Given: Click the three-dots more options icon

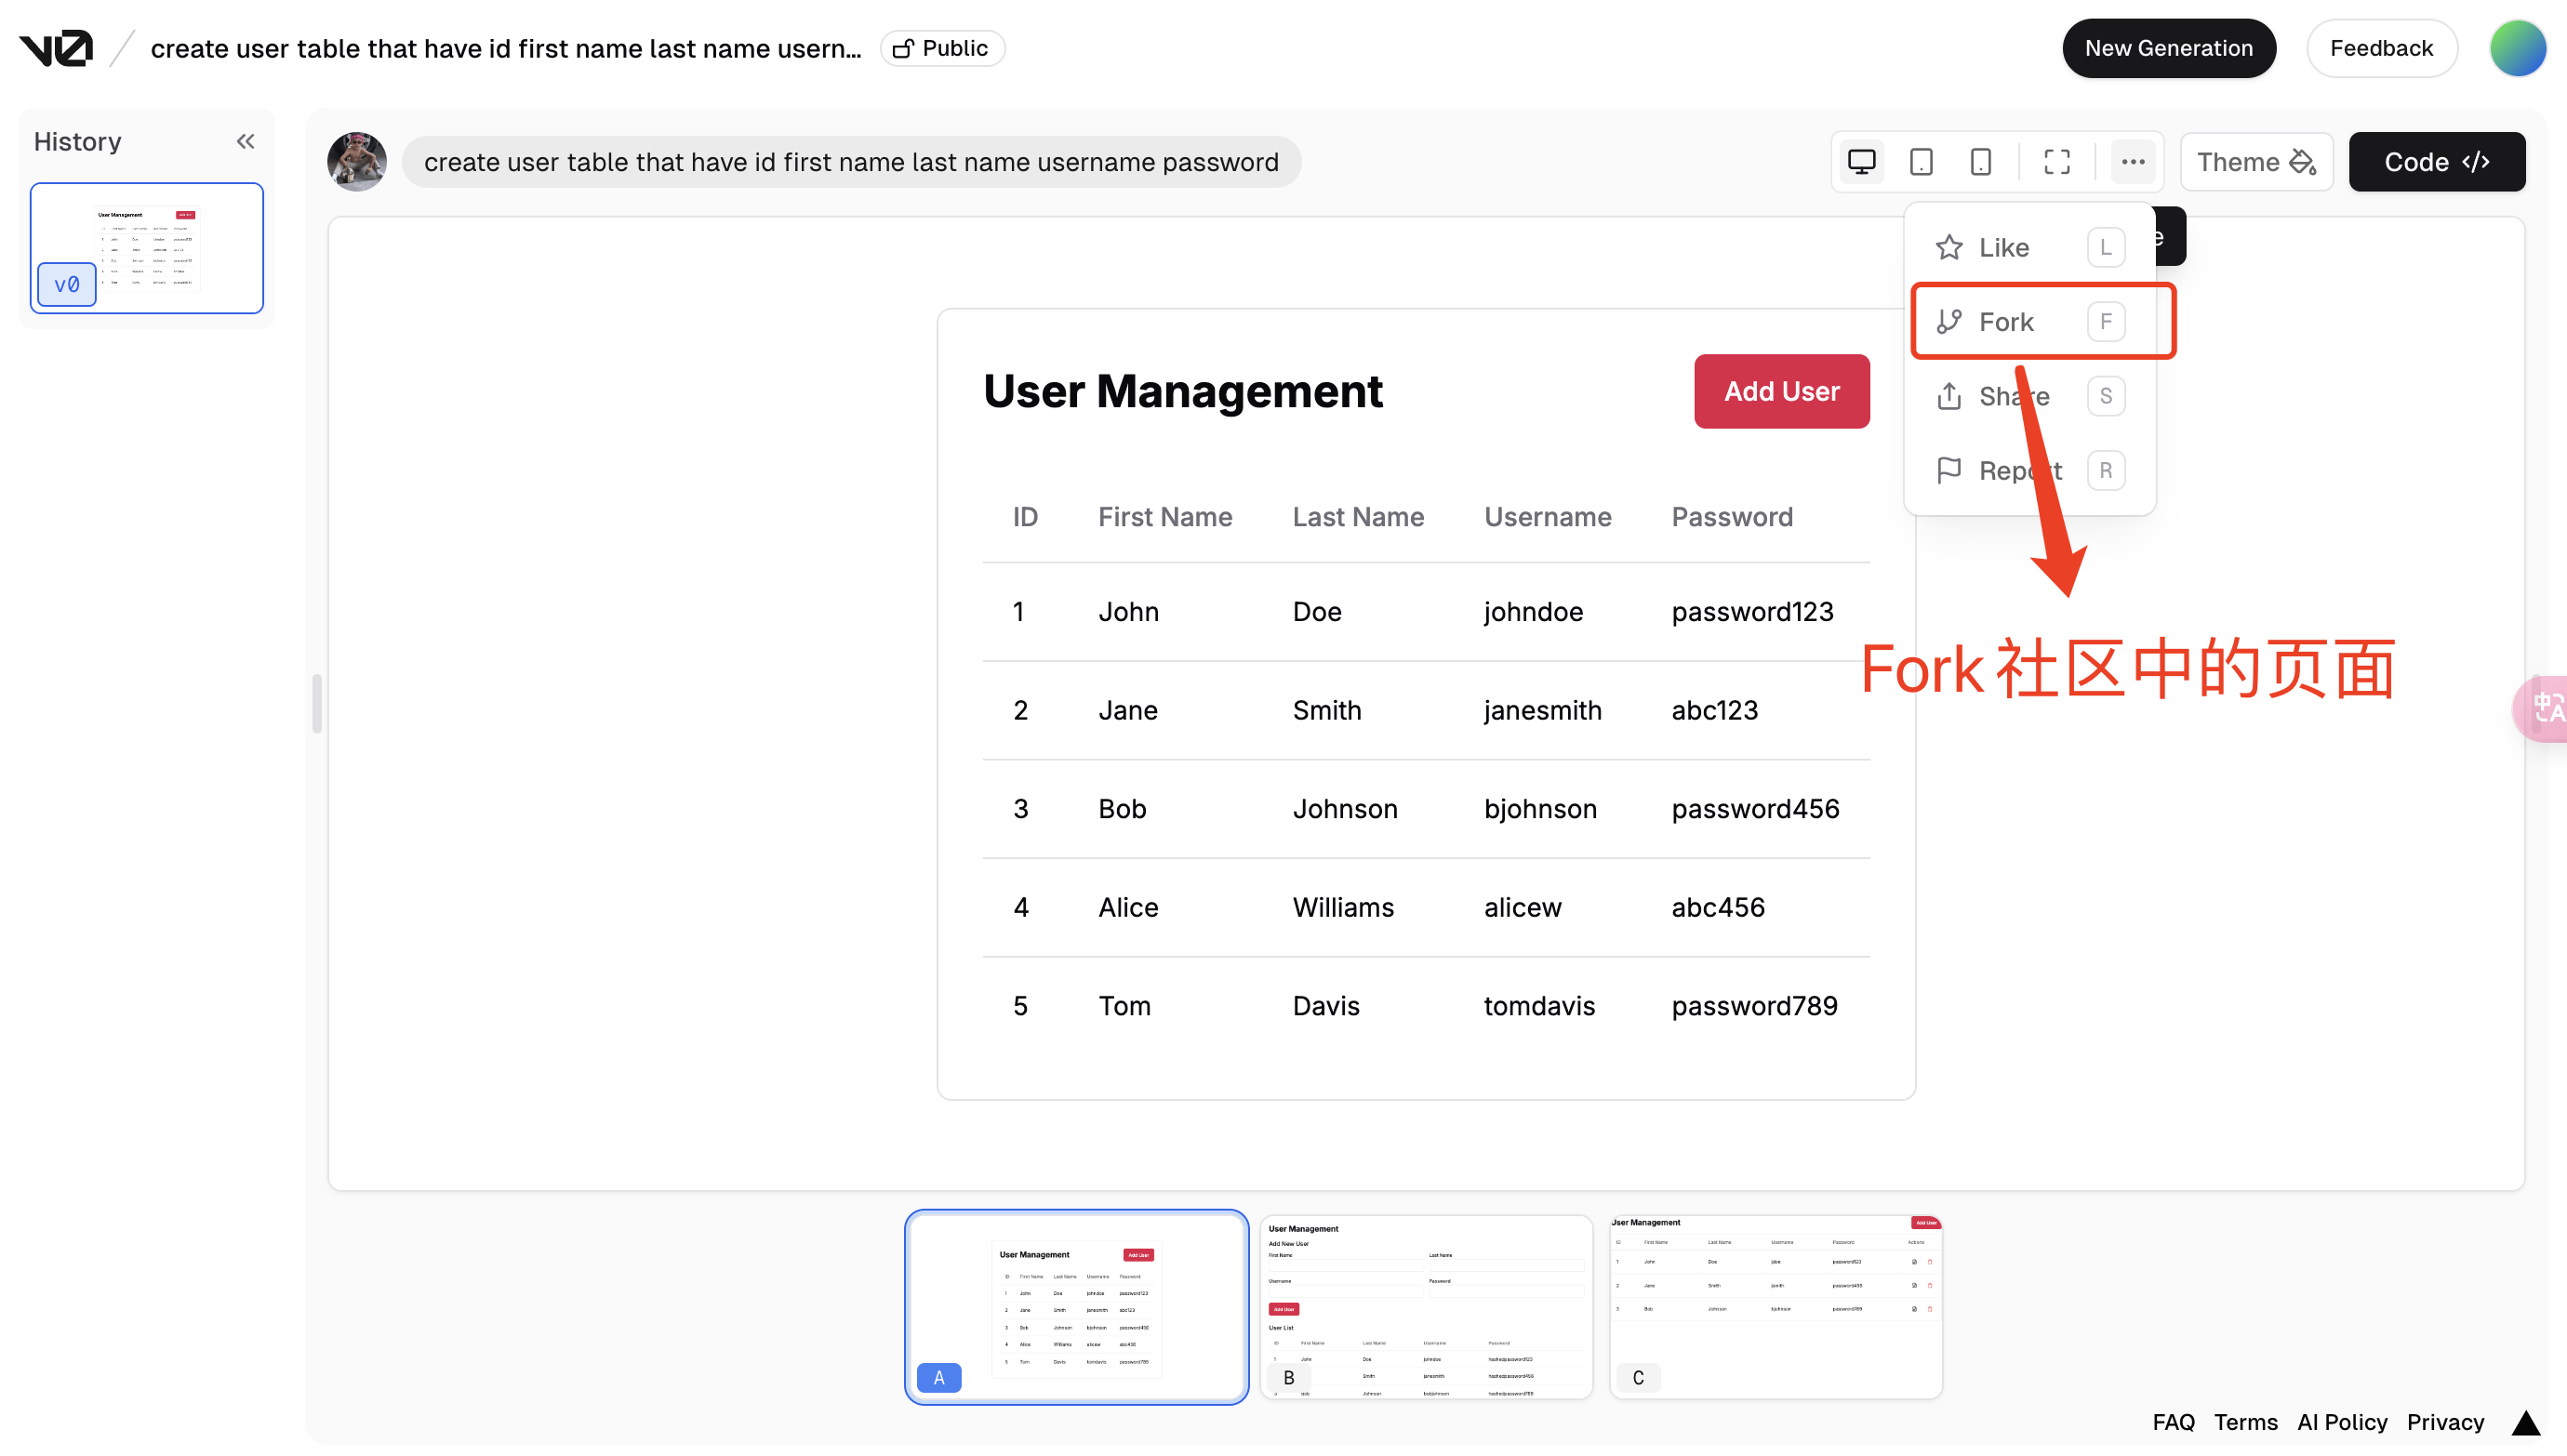Looking at the screenshot, I should click(x=2133, y=162).
